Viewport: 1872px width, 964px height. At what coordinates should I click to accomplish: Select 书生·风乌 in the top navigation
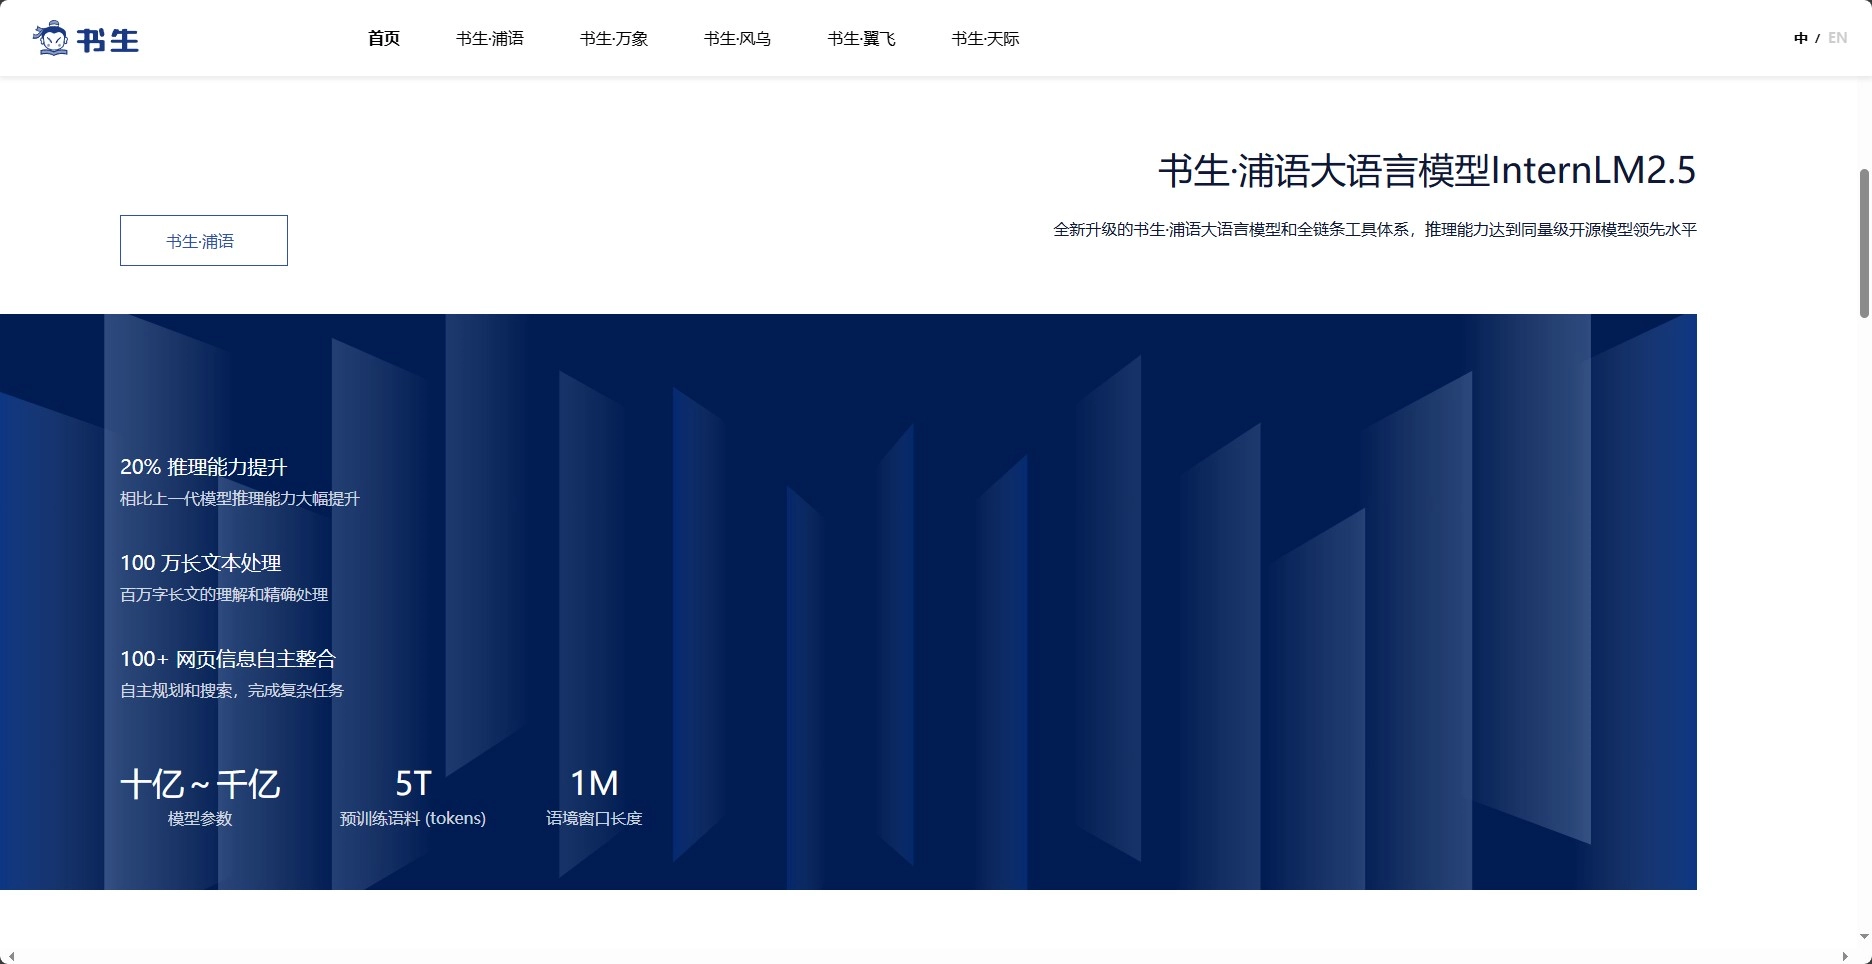737,39
